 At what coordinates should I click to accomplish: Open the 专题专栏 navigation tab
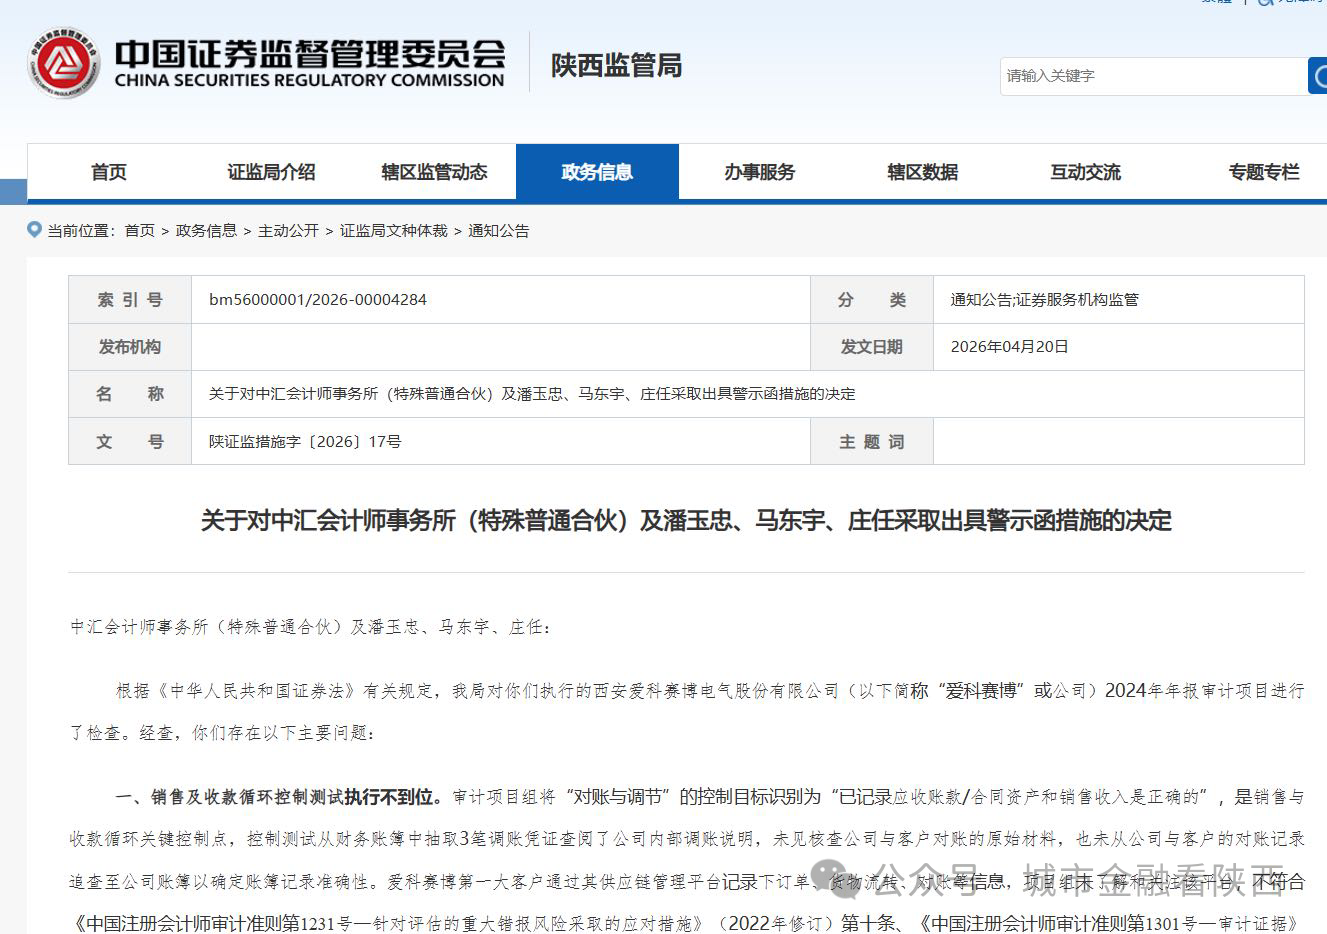point(1264,172)
